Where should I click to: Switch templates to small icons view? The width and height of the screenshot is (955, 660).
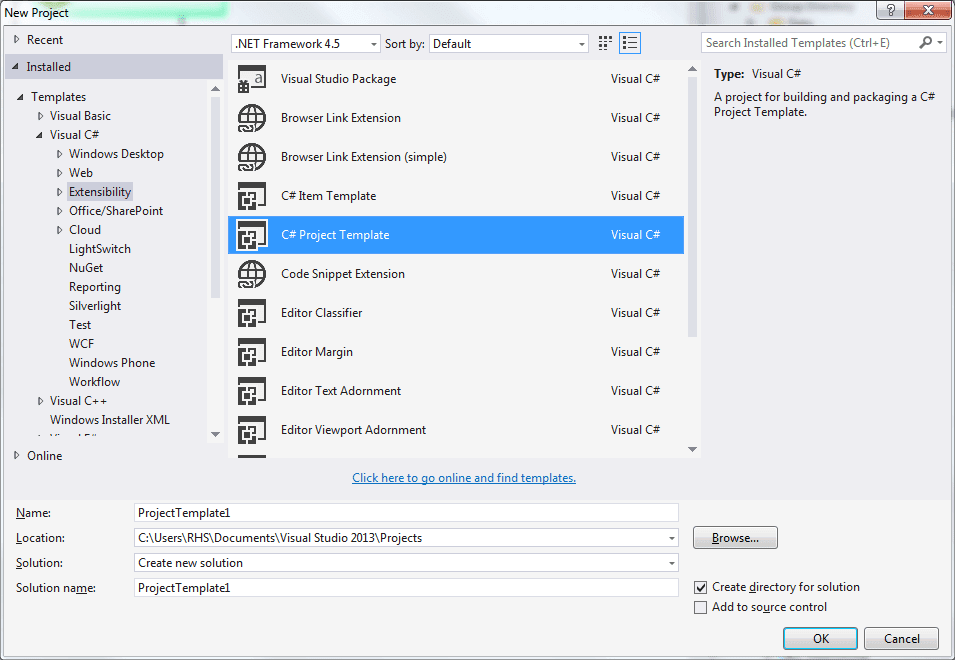point(604,42)
